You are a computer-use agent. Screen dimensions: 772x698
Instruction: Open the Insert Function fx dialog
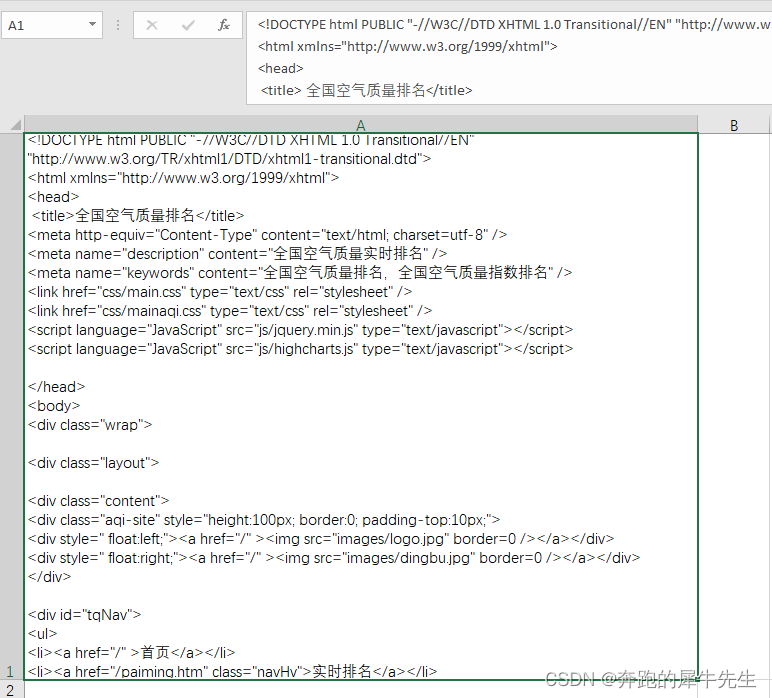pos(224,25)
